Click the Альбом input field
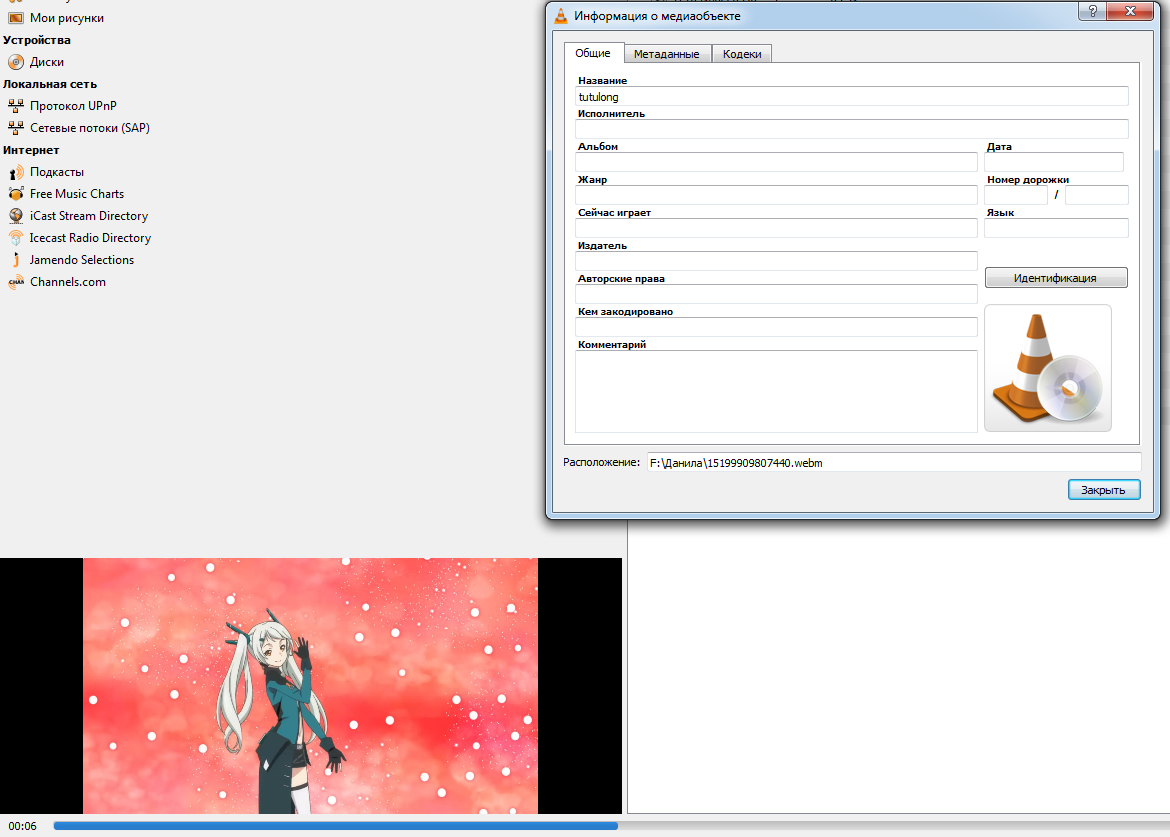The width and height of the screenshot is (1170, 837). (x=776, y=162)
